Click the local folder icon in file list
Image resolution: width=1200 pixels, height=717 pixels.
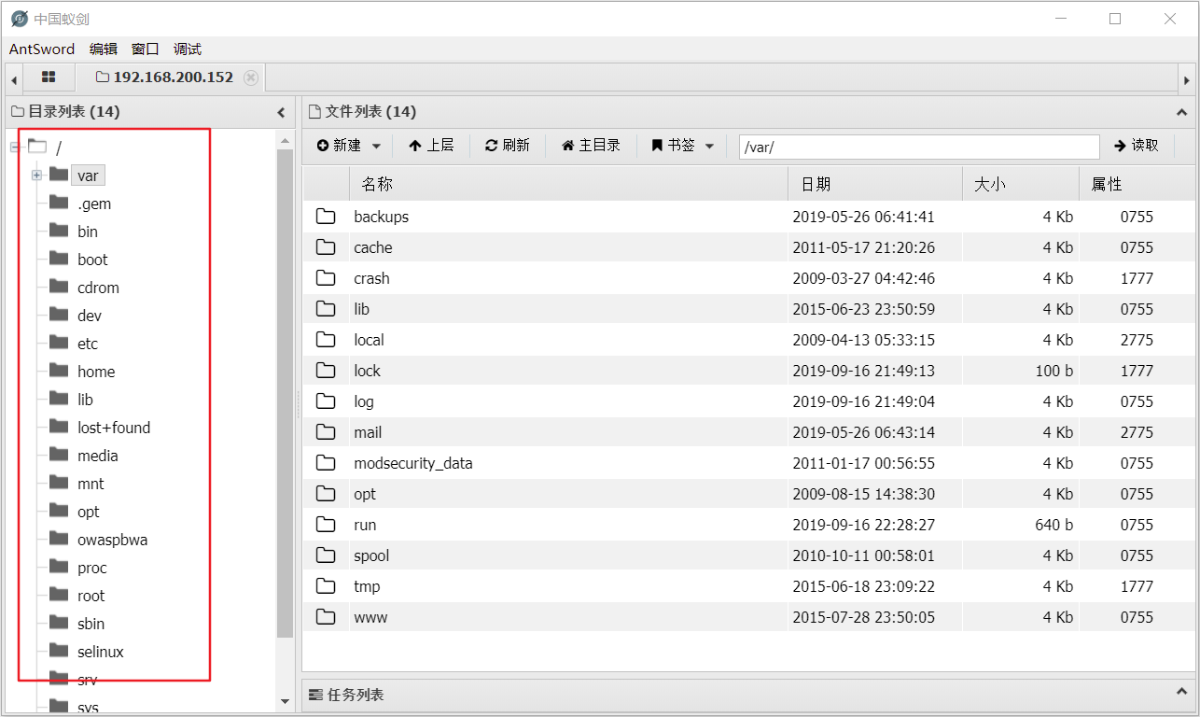tap(325, 340)
